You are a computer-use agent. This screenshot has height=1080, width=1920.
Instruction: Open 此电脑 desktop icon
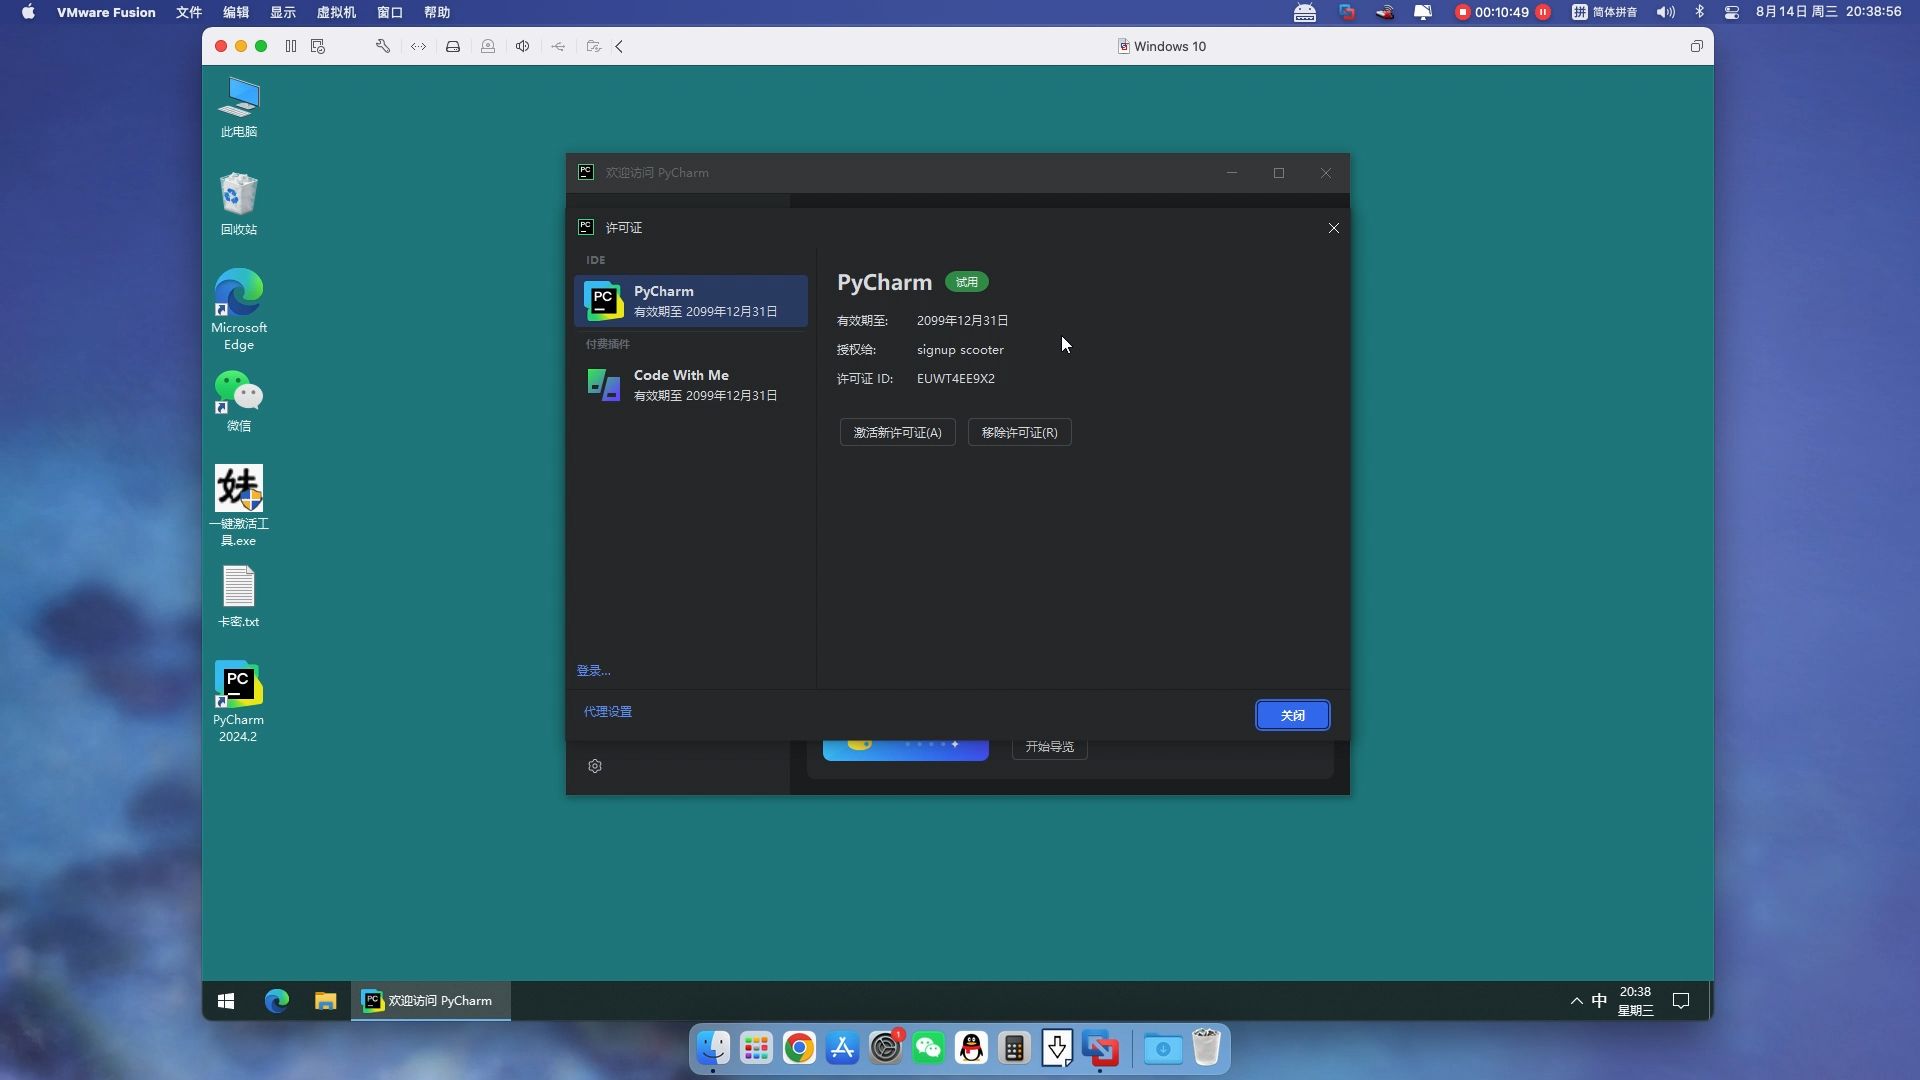click(x=238, y=107)
